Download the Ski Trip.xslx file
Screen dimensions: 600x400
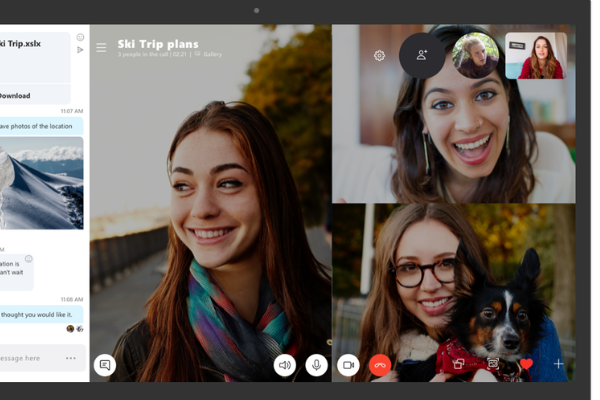tap(15, 96)
